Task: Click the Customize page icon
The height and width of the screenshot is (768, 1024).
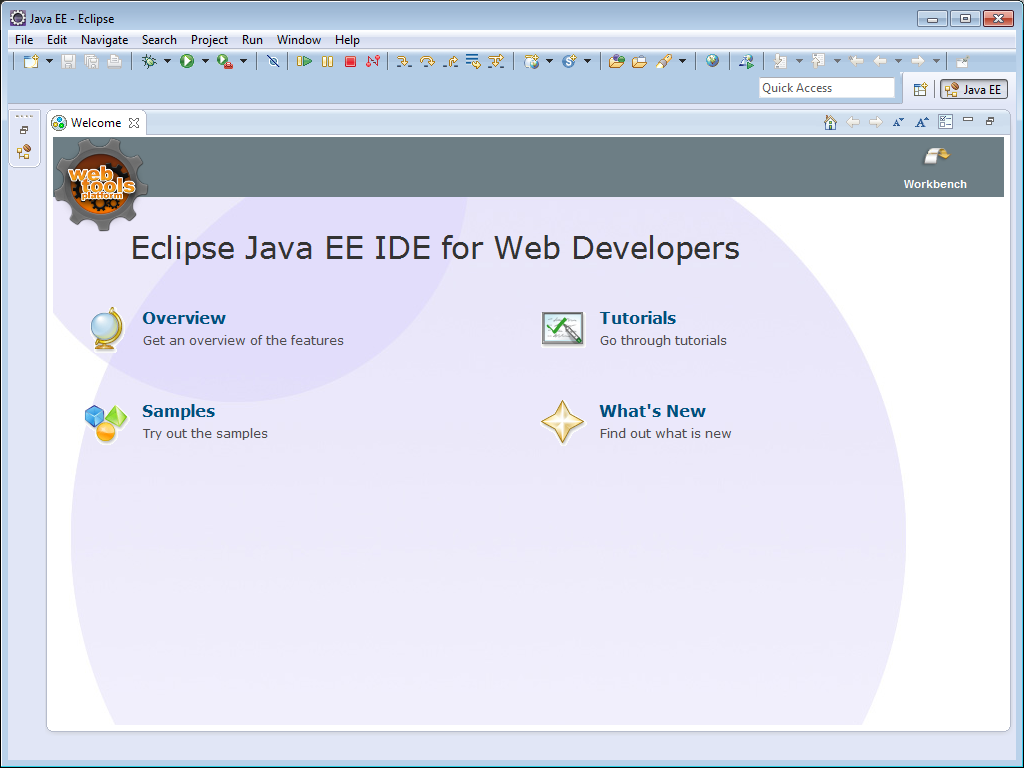Action: click(x=945, y=121)
